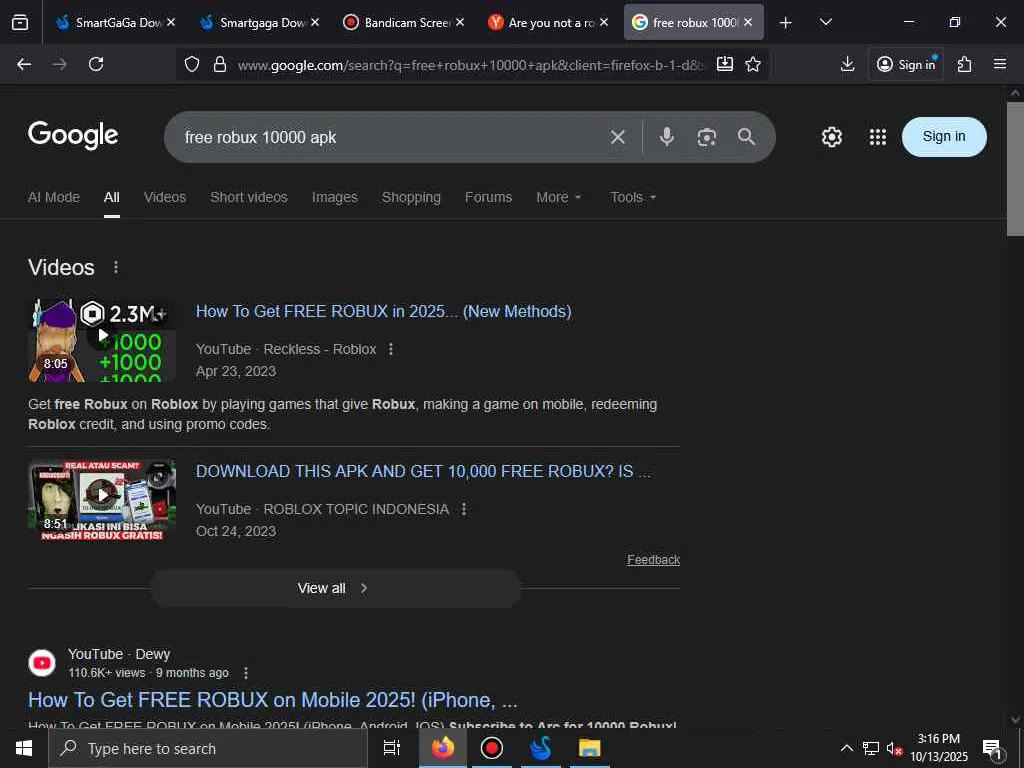Start voice search with microphone
The width and height of the screenshot is (1024, 768).
pyautogui.click(x=667, y=136)
